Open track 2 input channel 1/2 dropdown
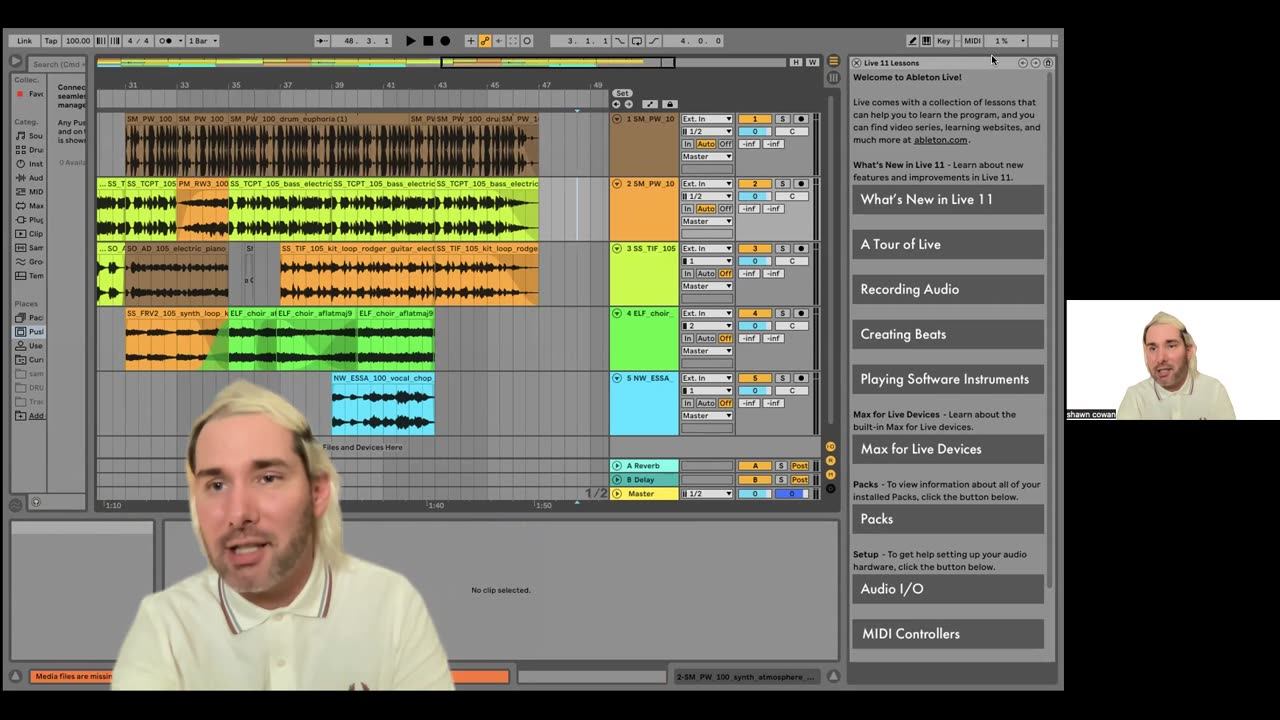The image size is (1280, 720). click(x=707, y=196)
